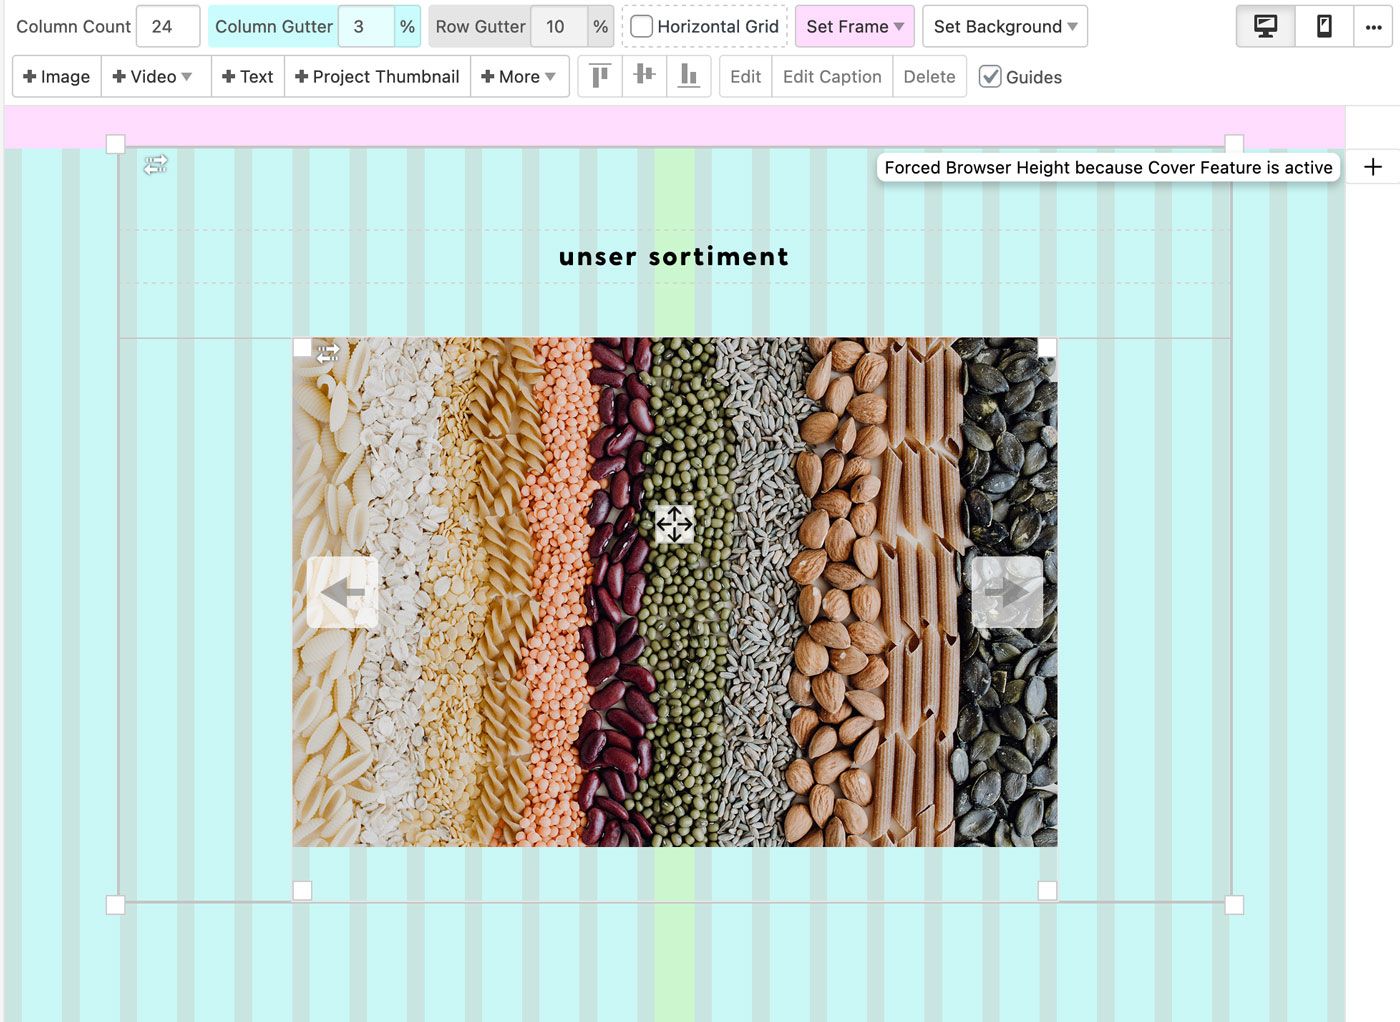Click the plus icon to add row
The width and height of the screenshot is (1400, 1022).
click(1373, 167)
